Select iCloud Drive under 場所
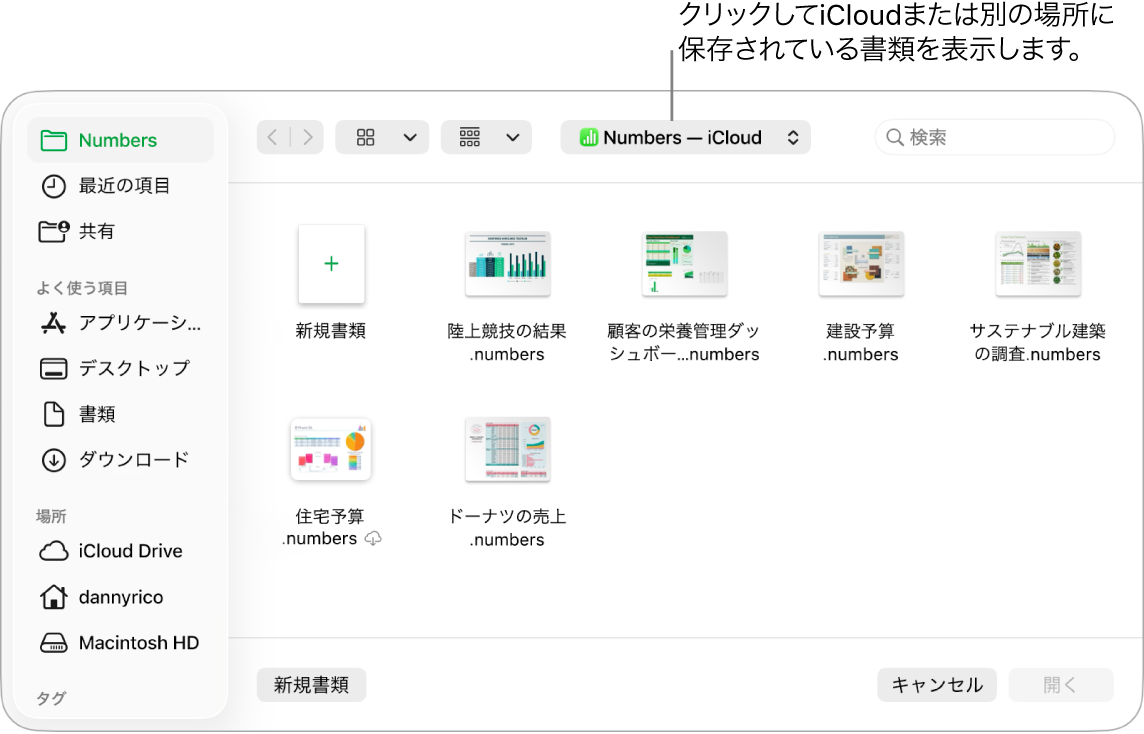This screenshot has width=1144, height=734. [130, 551]
